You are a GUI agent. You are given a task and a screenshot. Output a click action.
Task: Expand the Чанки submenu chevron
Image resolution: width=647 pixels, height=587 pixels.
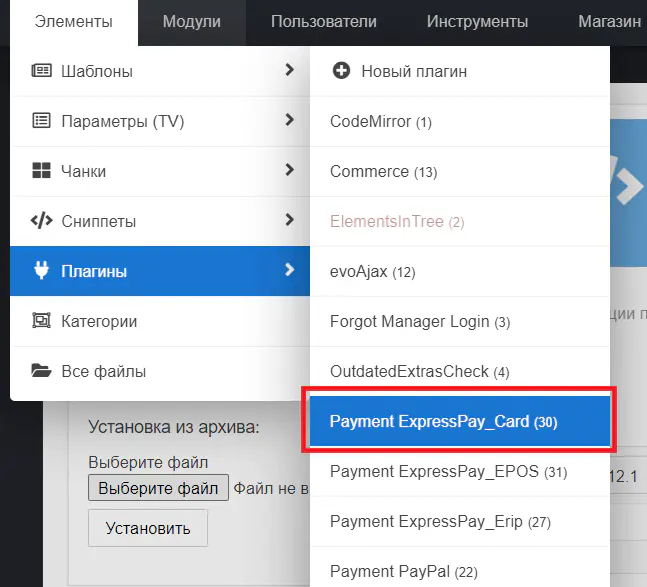(x=289, y=170)
